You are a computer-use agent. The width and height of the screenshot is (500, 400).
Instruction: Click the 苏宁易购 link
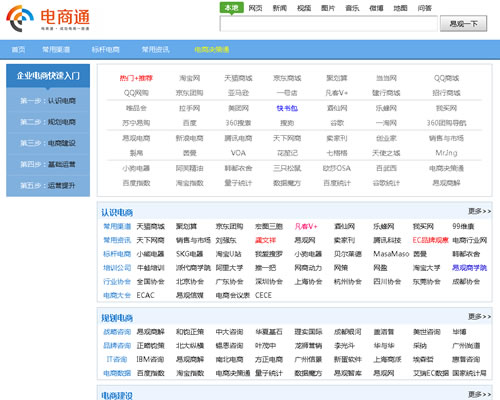point(136,123)
